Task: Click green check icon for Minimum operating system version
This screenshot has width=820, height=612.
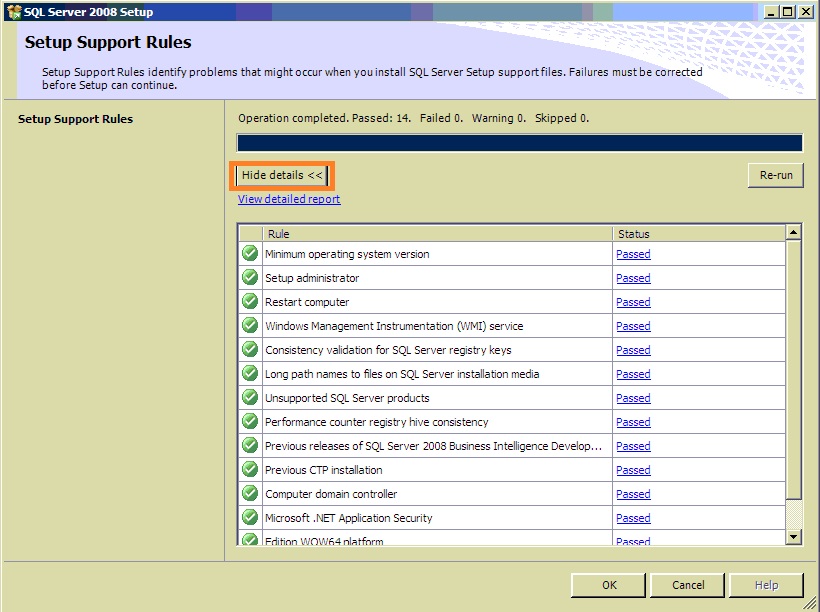Action: pos(250,254)
